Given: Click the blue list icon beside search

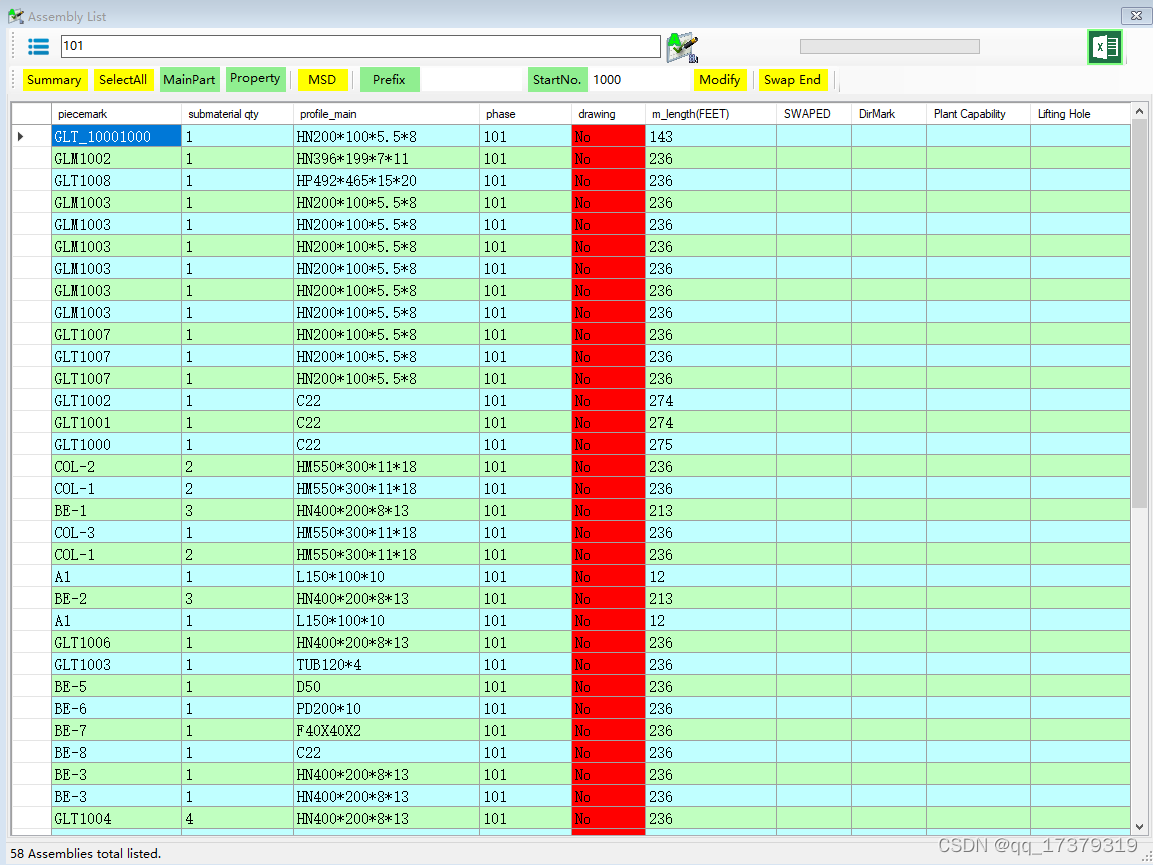Looking at the screenshot, I should [x=38, y=46].
